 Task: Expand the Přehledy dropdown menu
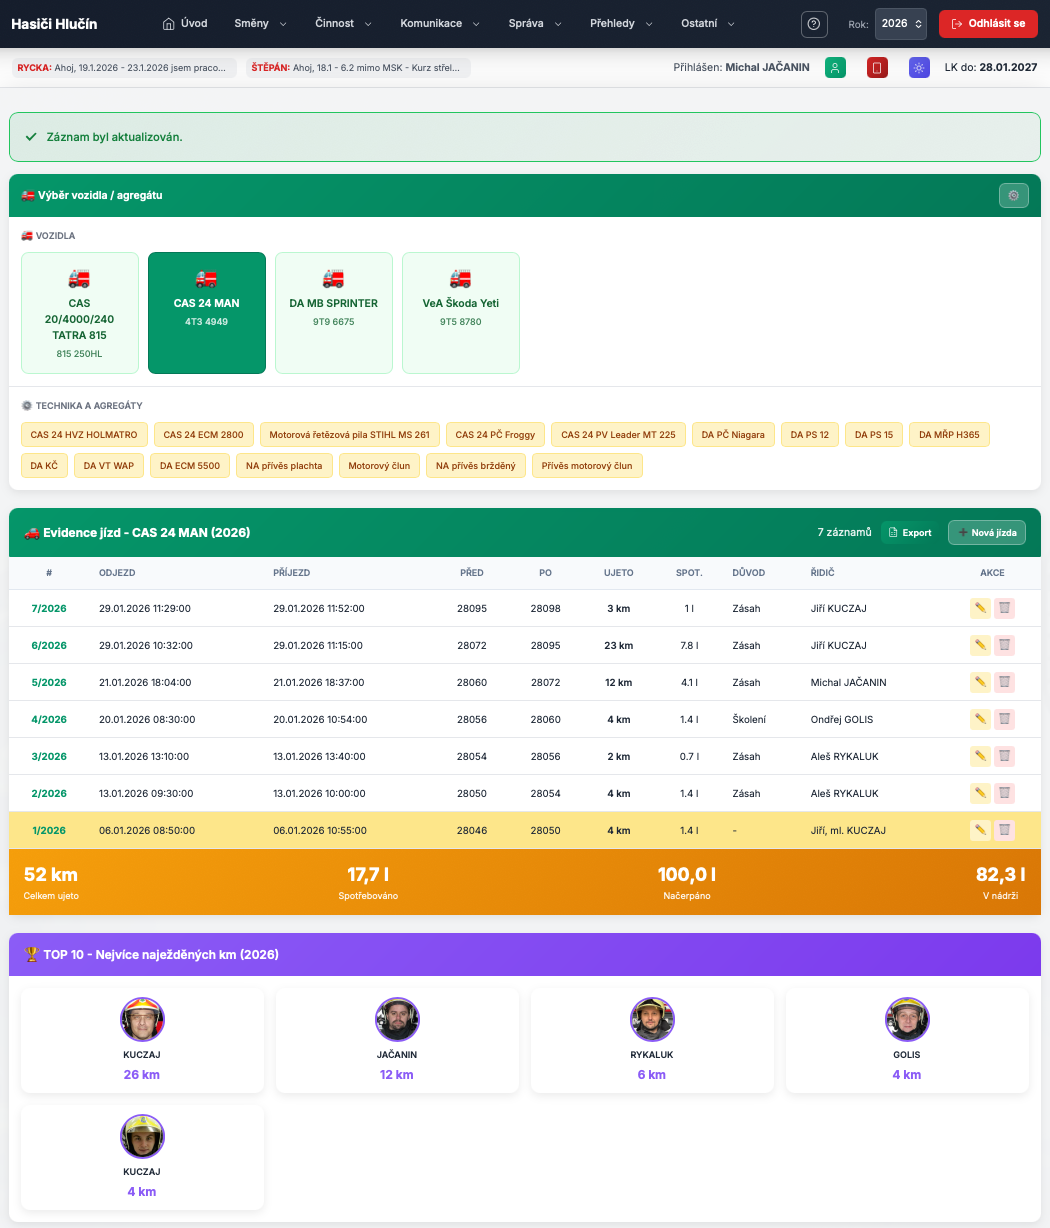click(620, 24)
